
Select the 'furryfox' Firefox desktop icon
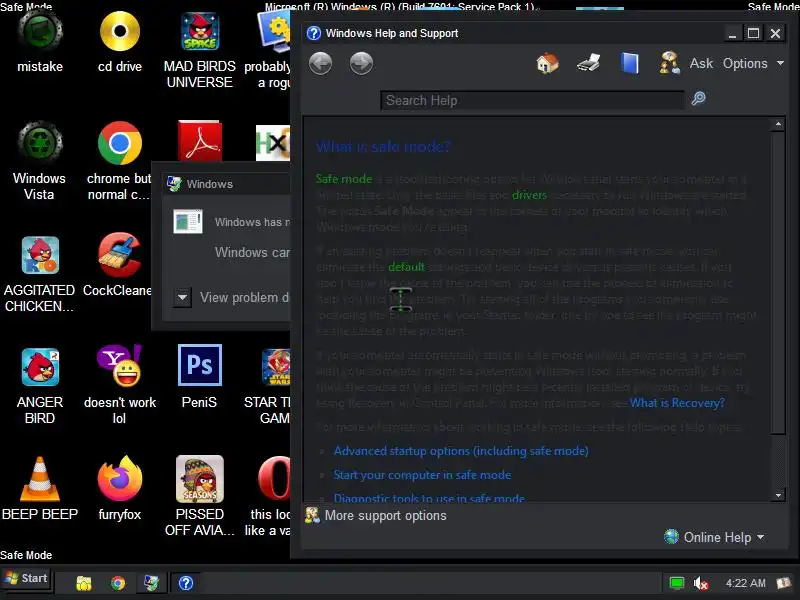pyautogui.click(x=120, y=489)
